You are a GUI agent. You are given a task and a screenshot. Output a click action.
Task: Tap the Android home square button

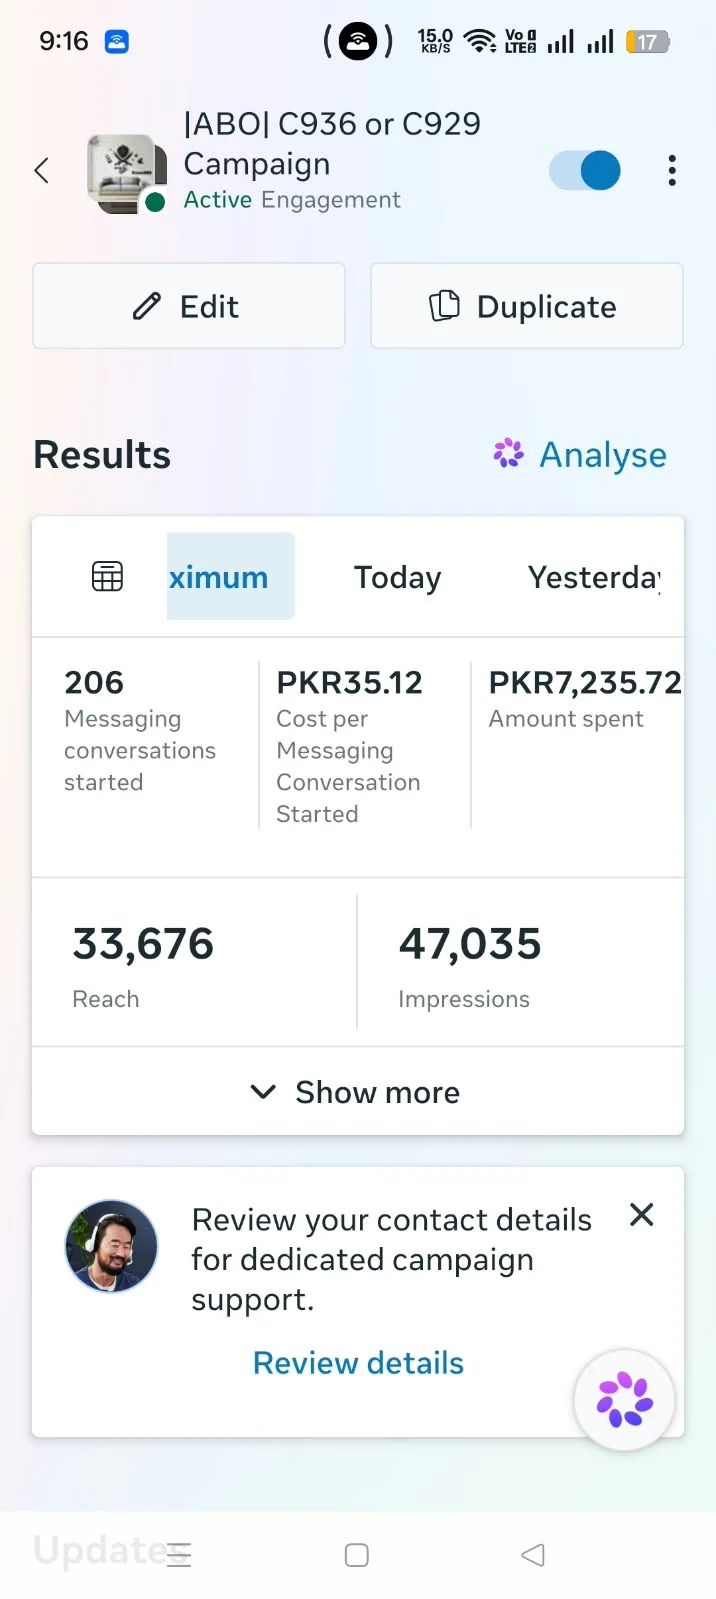click(x=357, y=1555)
